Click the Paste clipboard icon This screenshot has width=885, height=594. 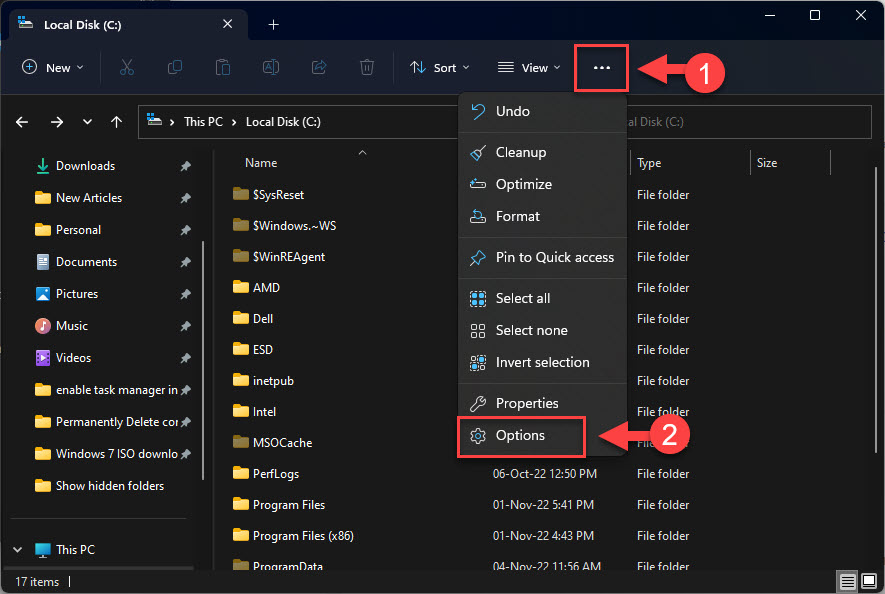223,67
